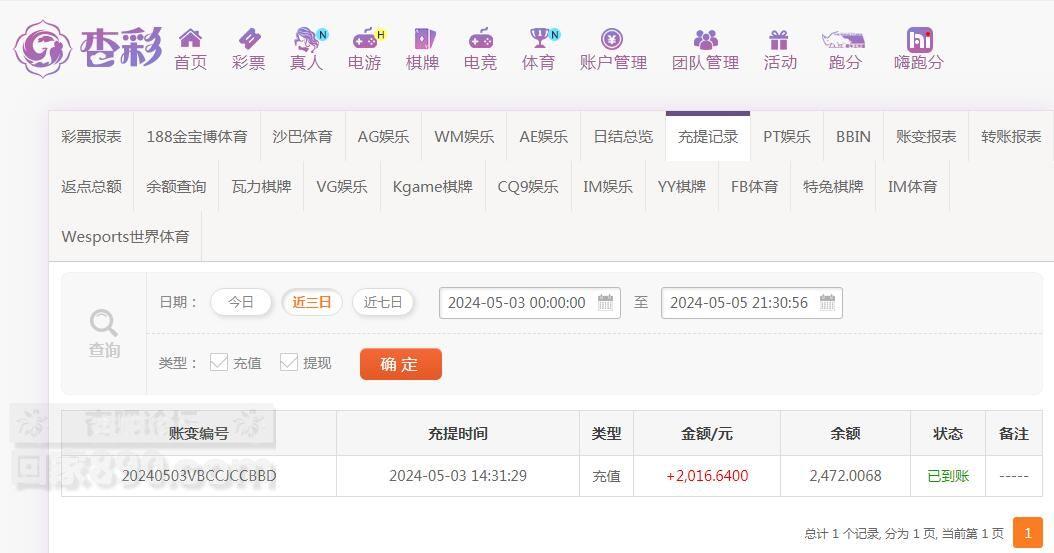Switch to the CQ9娱乐 tab

coord(528,187)
